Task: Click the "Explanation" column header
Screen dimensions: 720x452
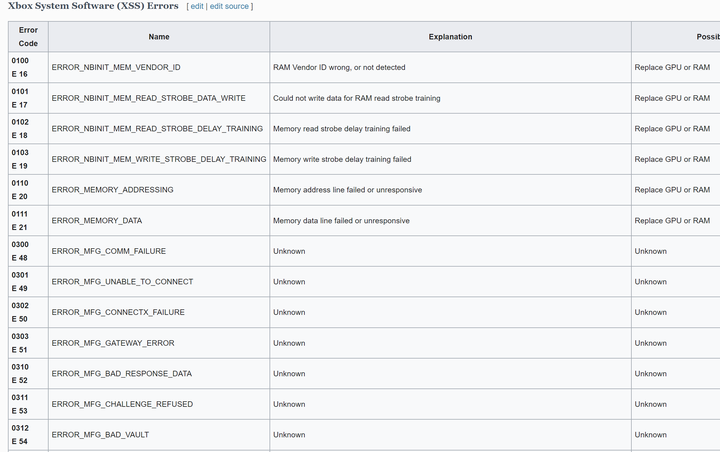Action: (450, 37)
